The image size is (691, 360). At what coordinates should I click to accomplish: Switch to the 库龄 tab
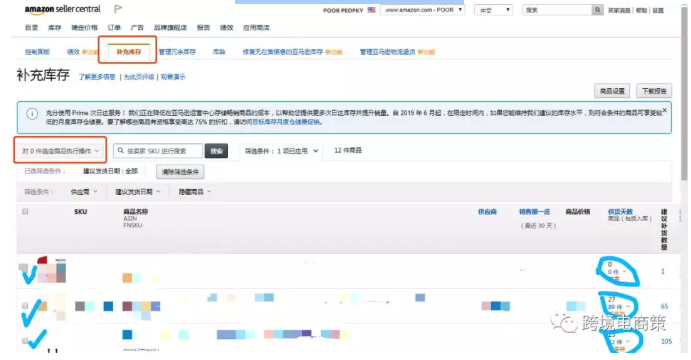[219, 52]
